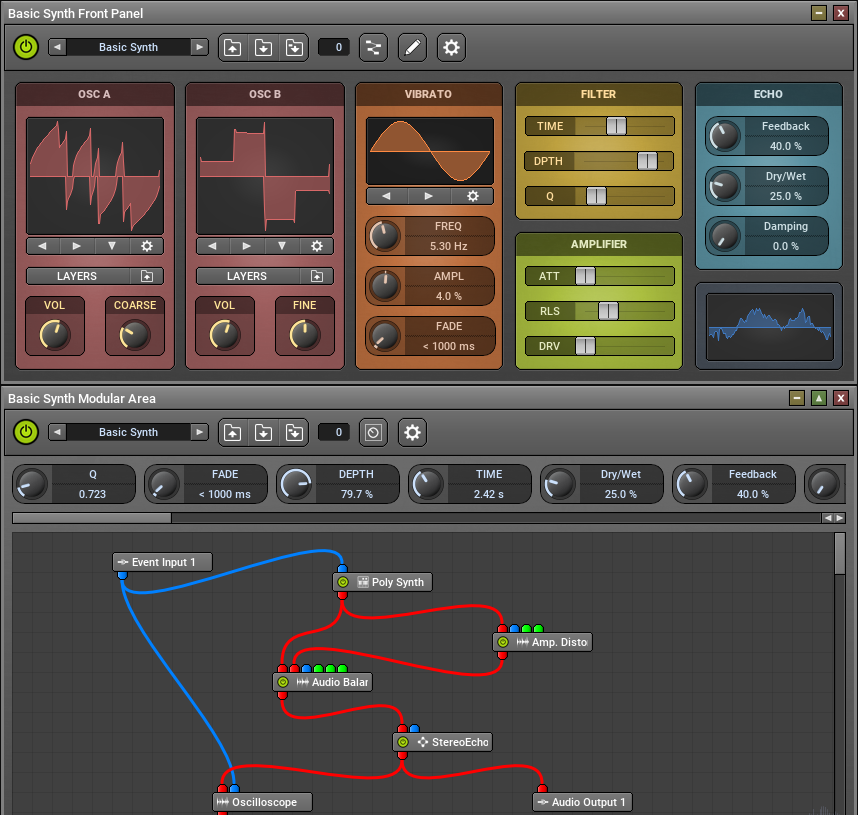Viewport: 858px width, 815px height.
Task: Click the OSC A LAYERS button
Action: coord(77,276)
